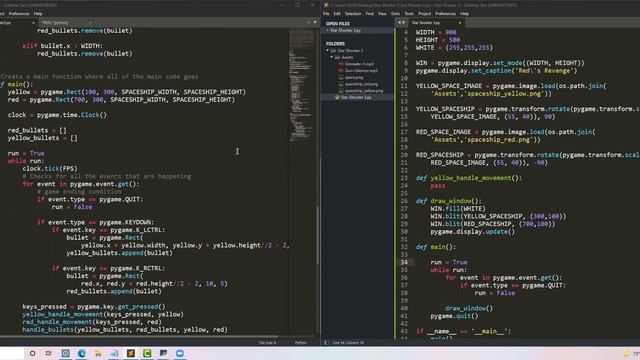Close the REPL [python] tab
This screenshot has height=360, width=640.
pyautogui.click(x=90, y=23)
